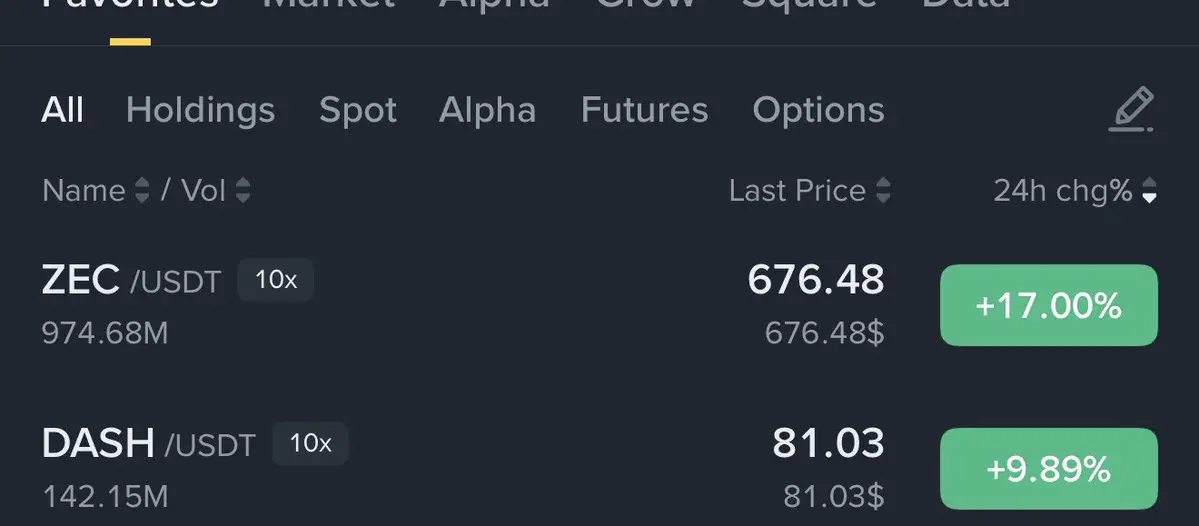Viewport: 1199px width, 526px height.
Task: Tap the ZEC volume 974.68M
Action: (105, 332)
